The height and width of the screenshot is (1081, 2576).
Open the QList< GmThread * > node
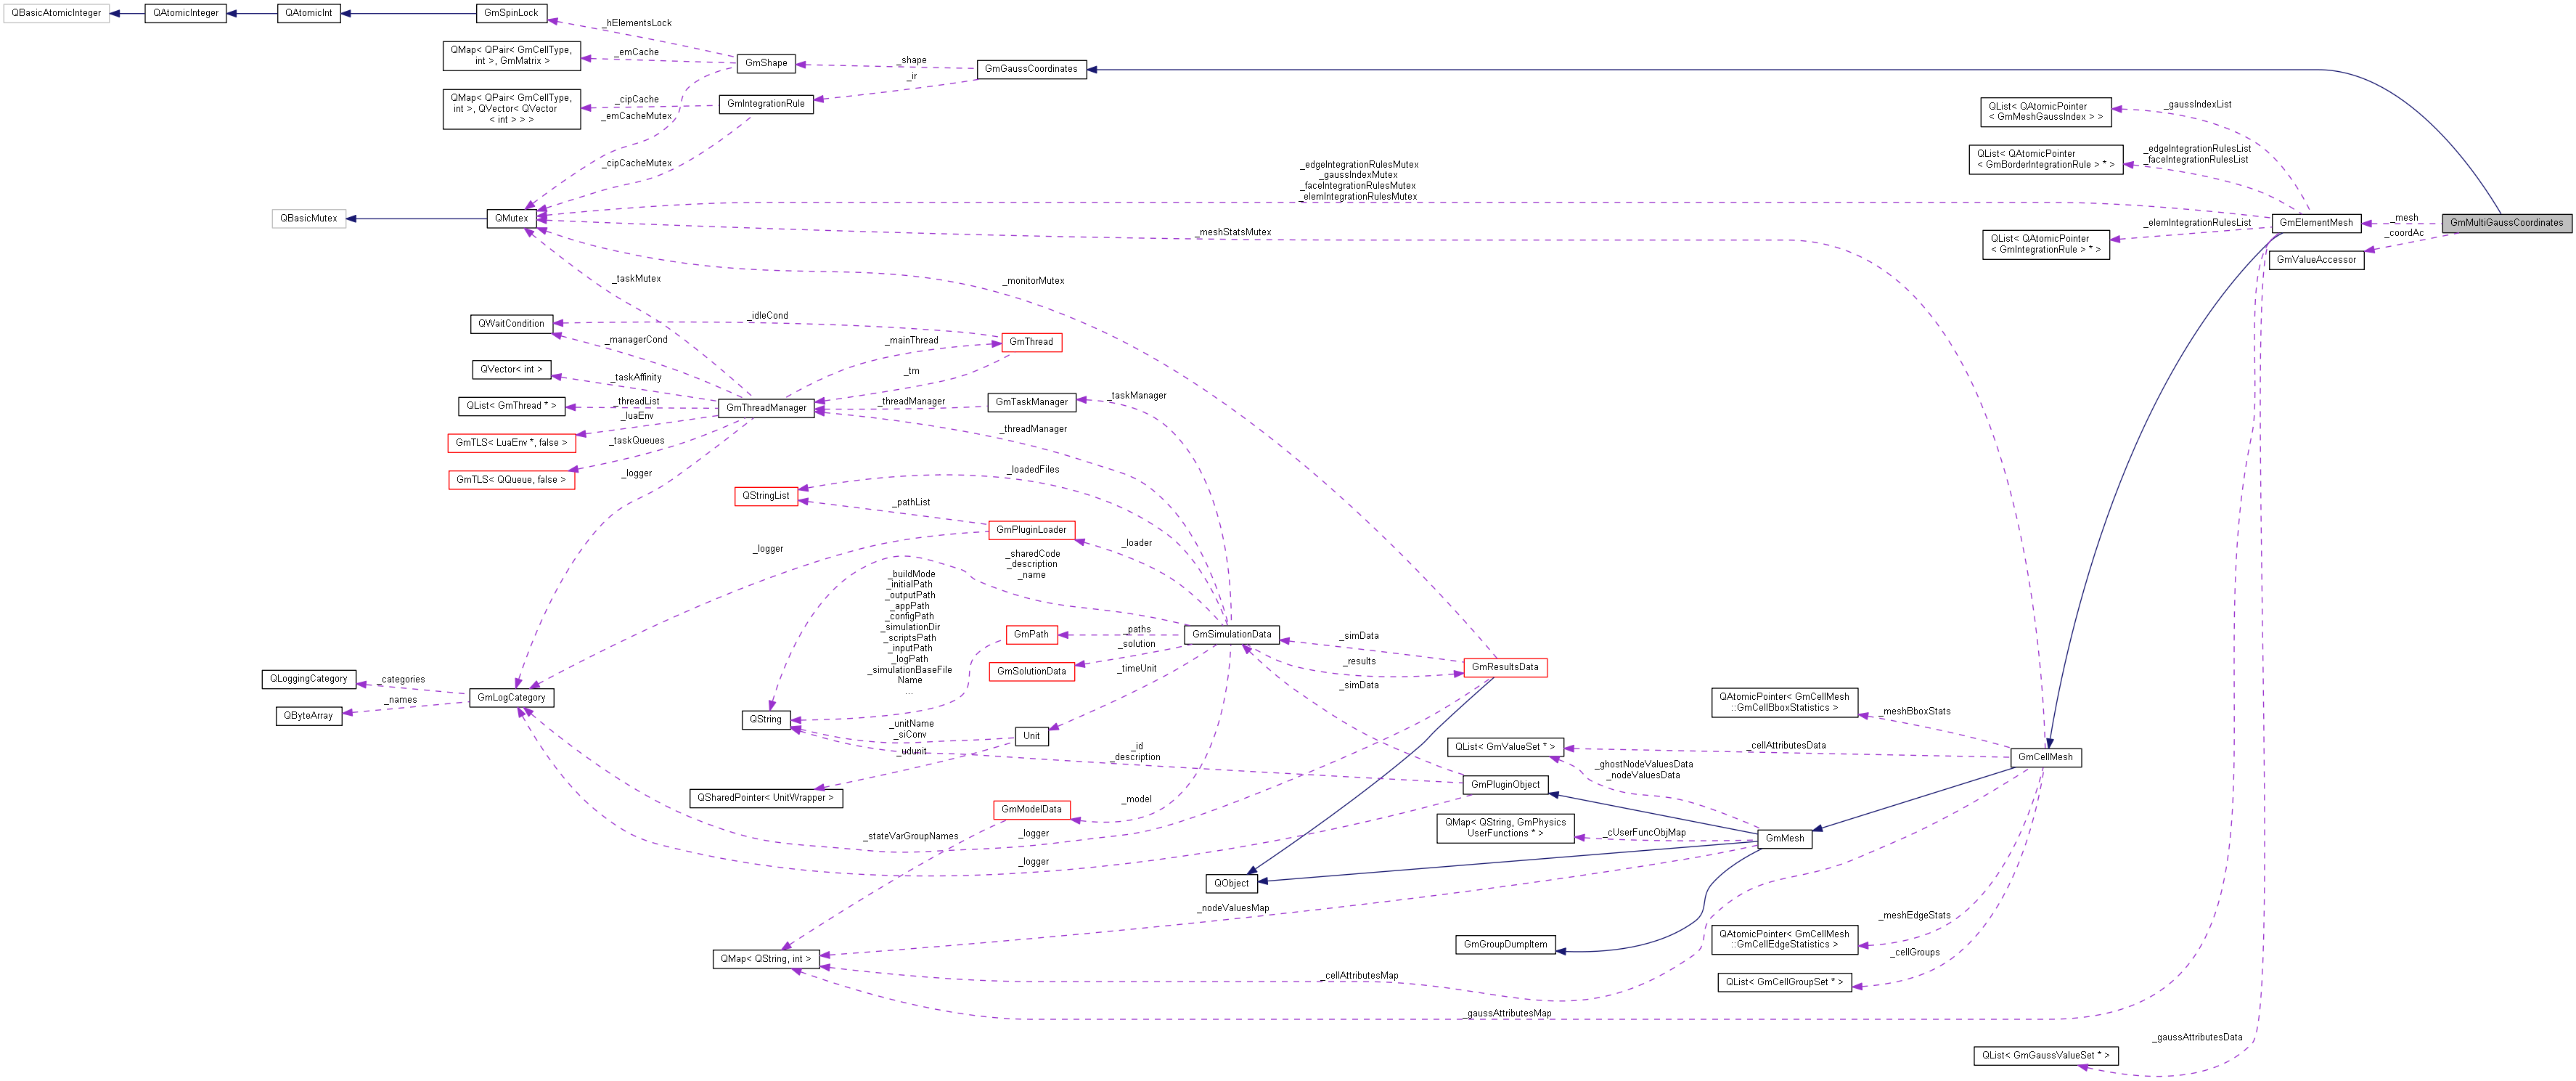point(511,406)
